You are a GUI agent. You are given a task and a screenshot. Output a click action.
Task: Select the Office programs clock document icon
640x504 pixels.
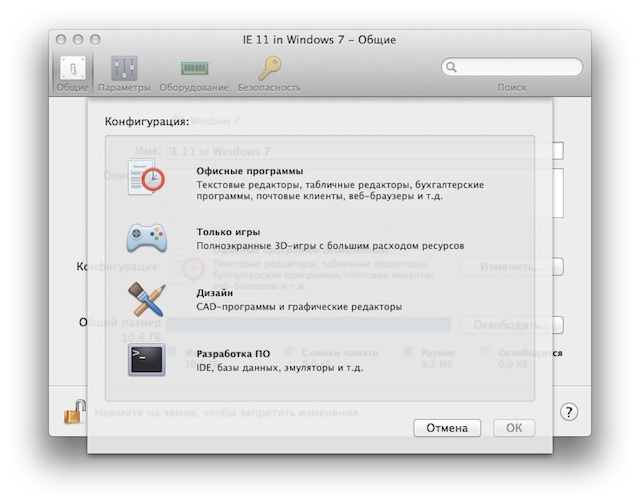(x=146, y=178)
